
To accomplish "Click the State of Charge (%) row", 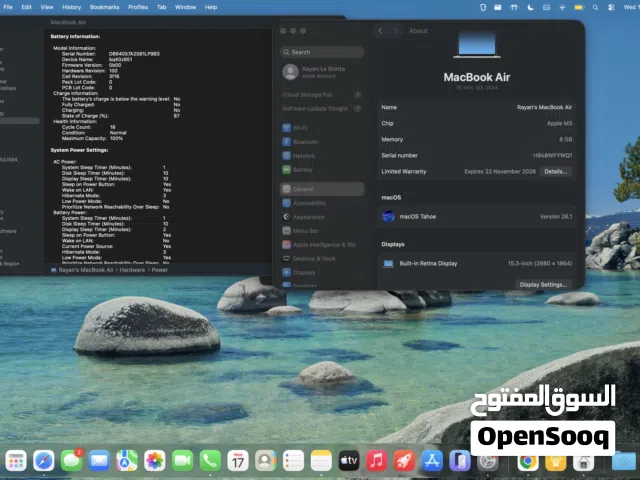I will [121, 116].
